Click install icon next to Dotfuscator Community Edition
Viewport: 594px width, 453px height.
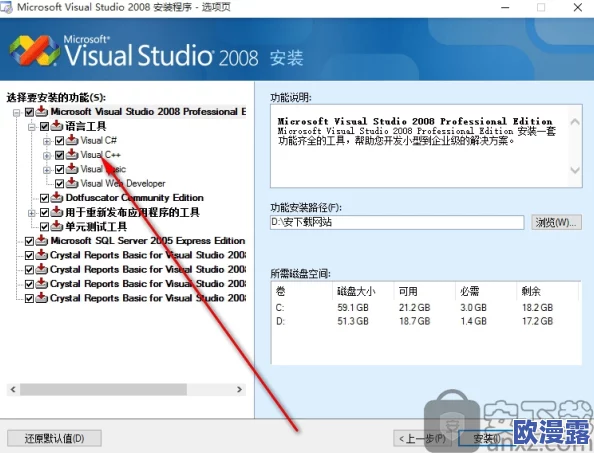point(57,198)
